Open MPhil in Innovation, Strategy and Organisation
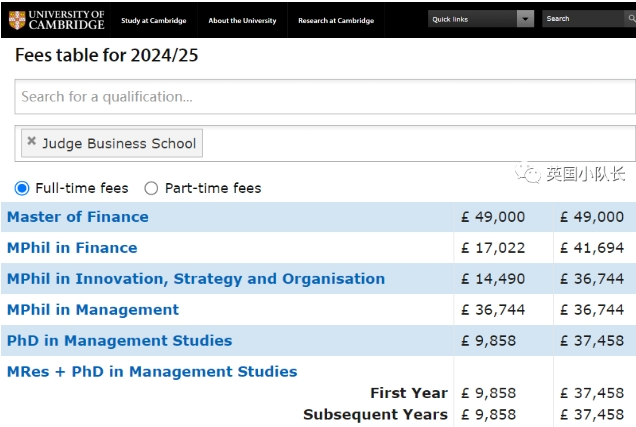 click(195, 279)
